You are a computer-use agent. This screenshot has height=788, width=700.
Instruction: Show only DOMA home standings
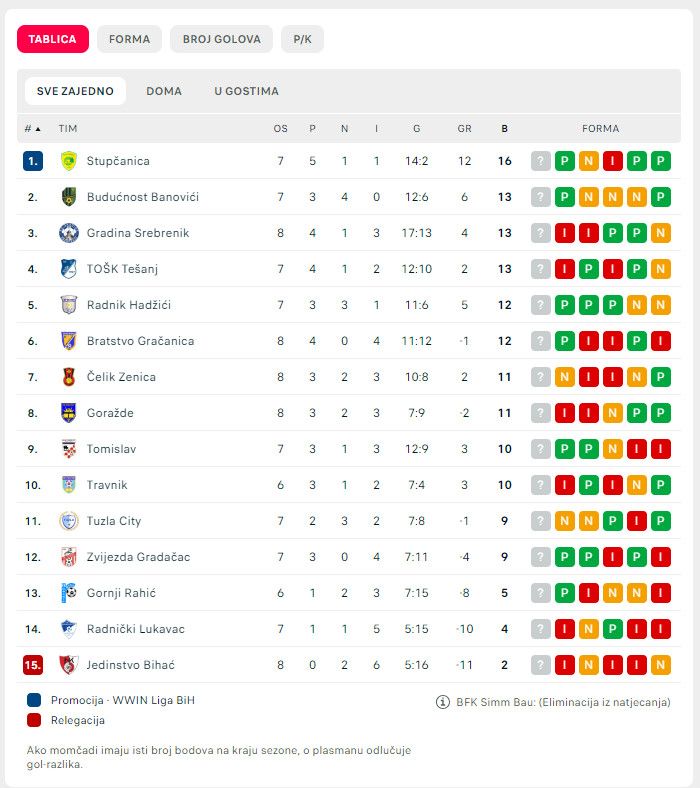click(164, 91)
